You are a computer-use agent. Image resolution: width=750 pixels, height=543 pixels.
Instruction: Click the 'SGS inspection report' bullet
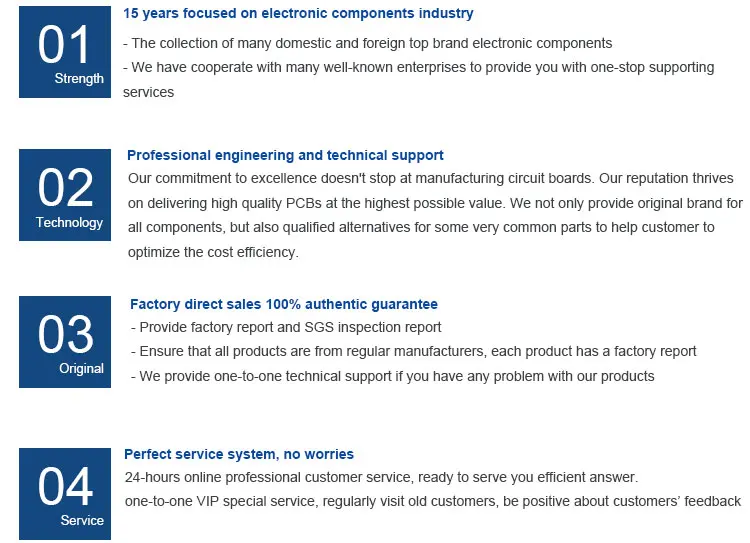click(x=286, y=327)
